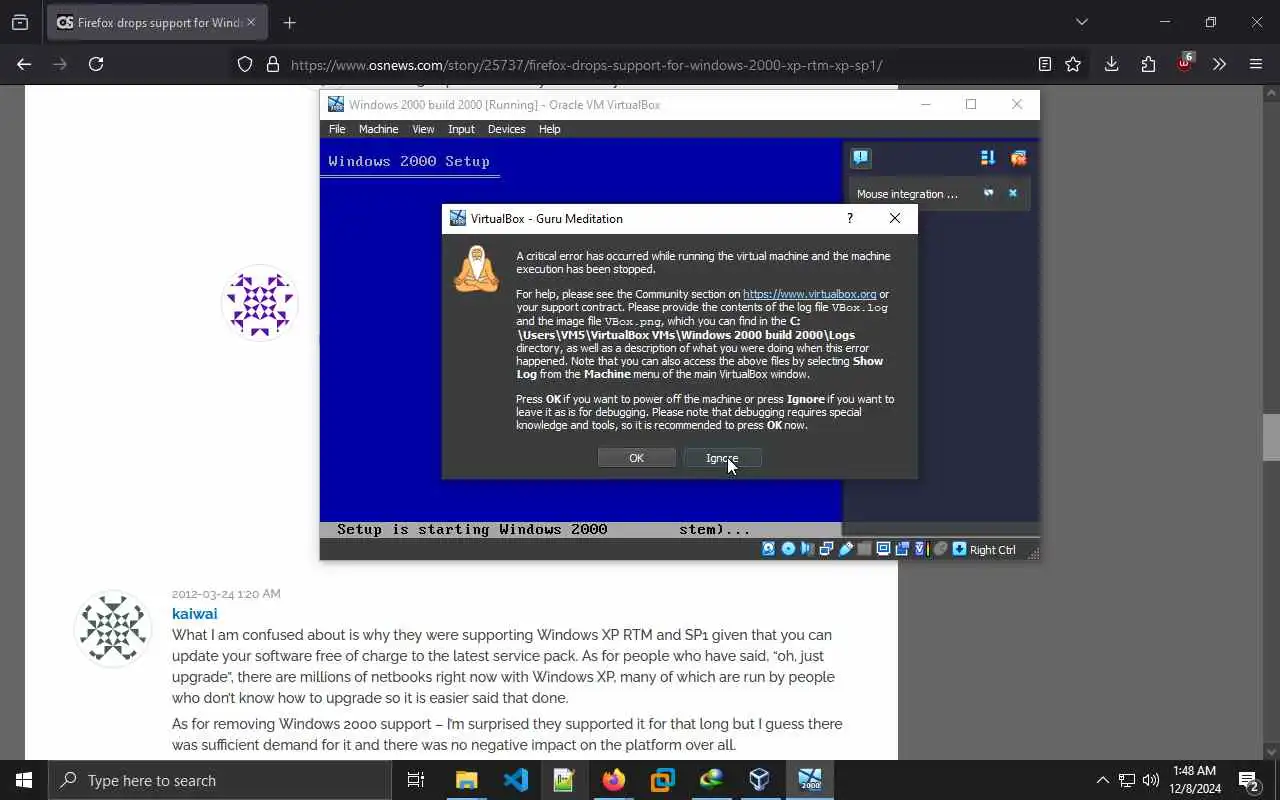Click the icon left of the Mouse integration close button

(x=988, y=193)
